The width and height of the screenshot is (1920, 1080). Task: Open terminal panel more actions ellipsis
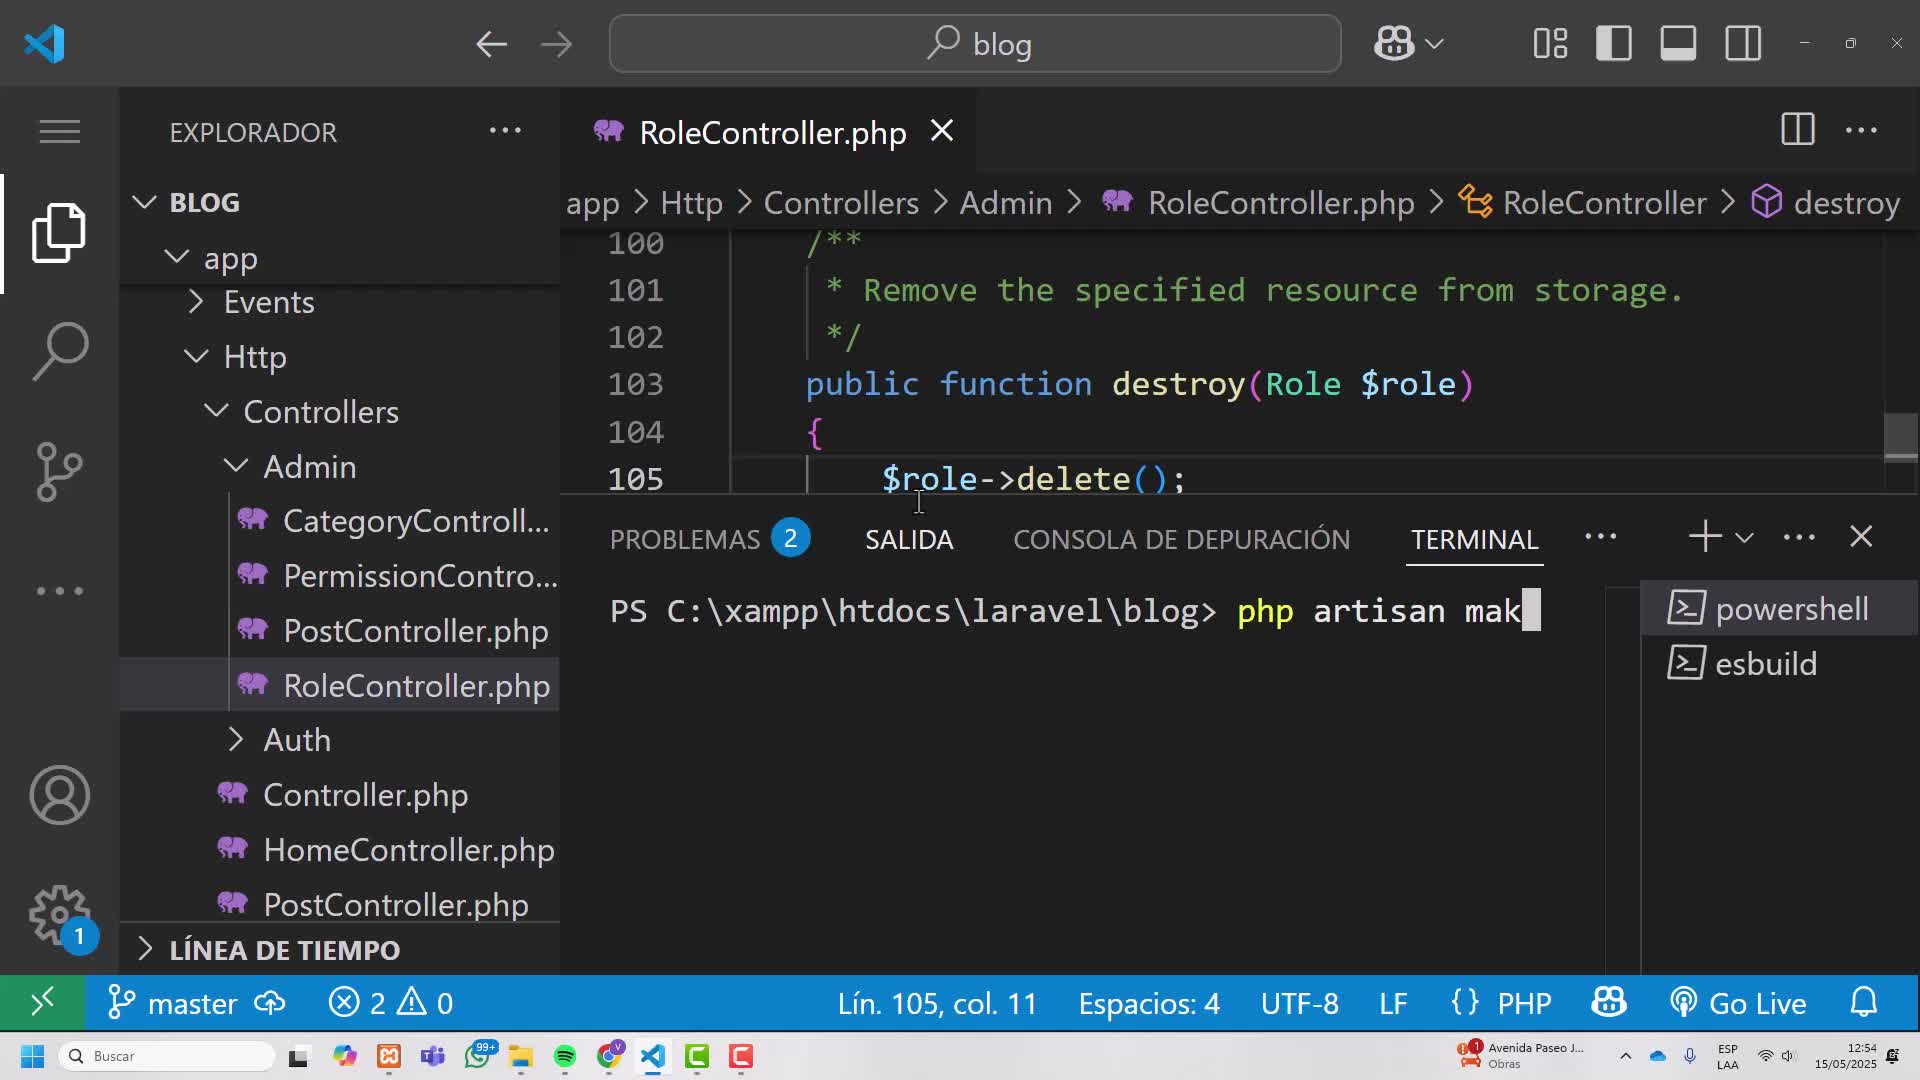click(1799, 537)
